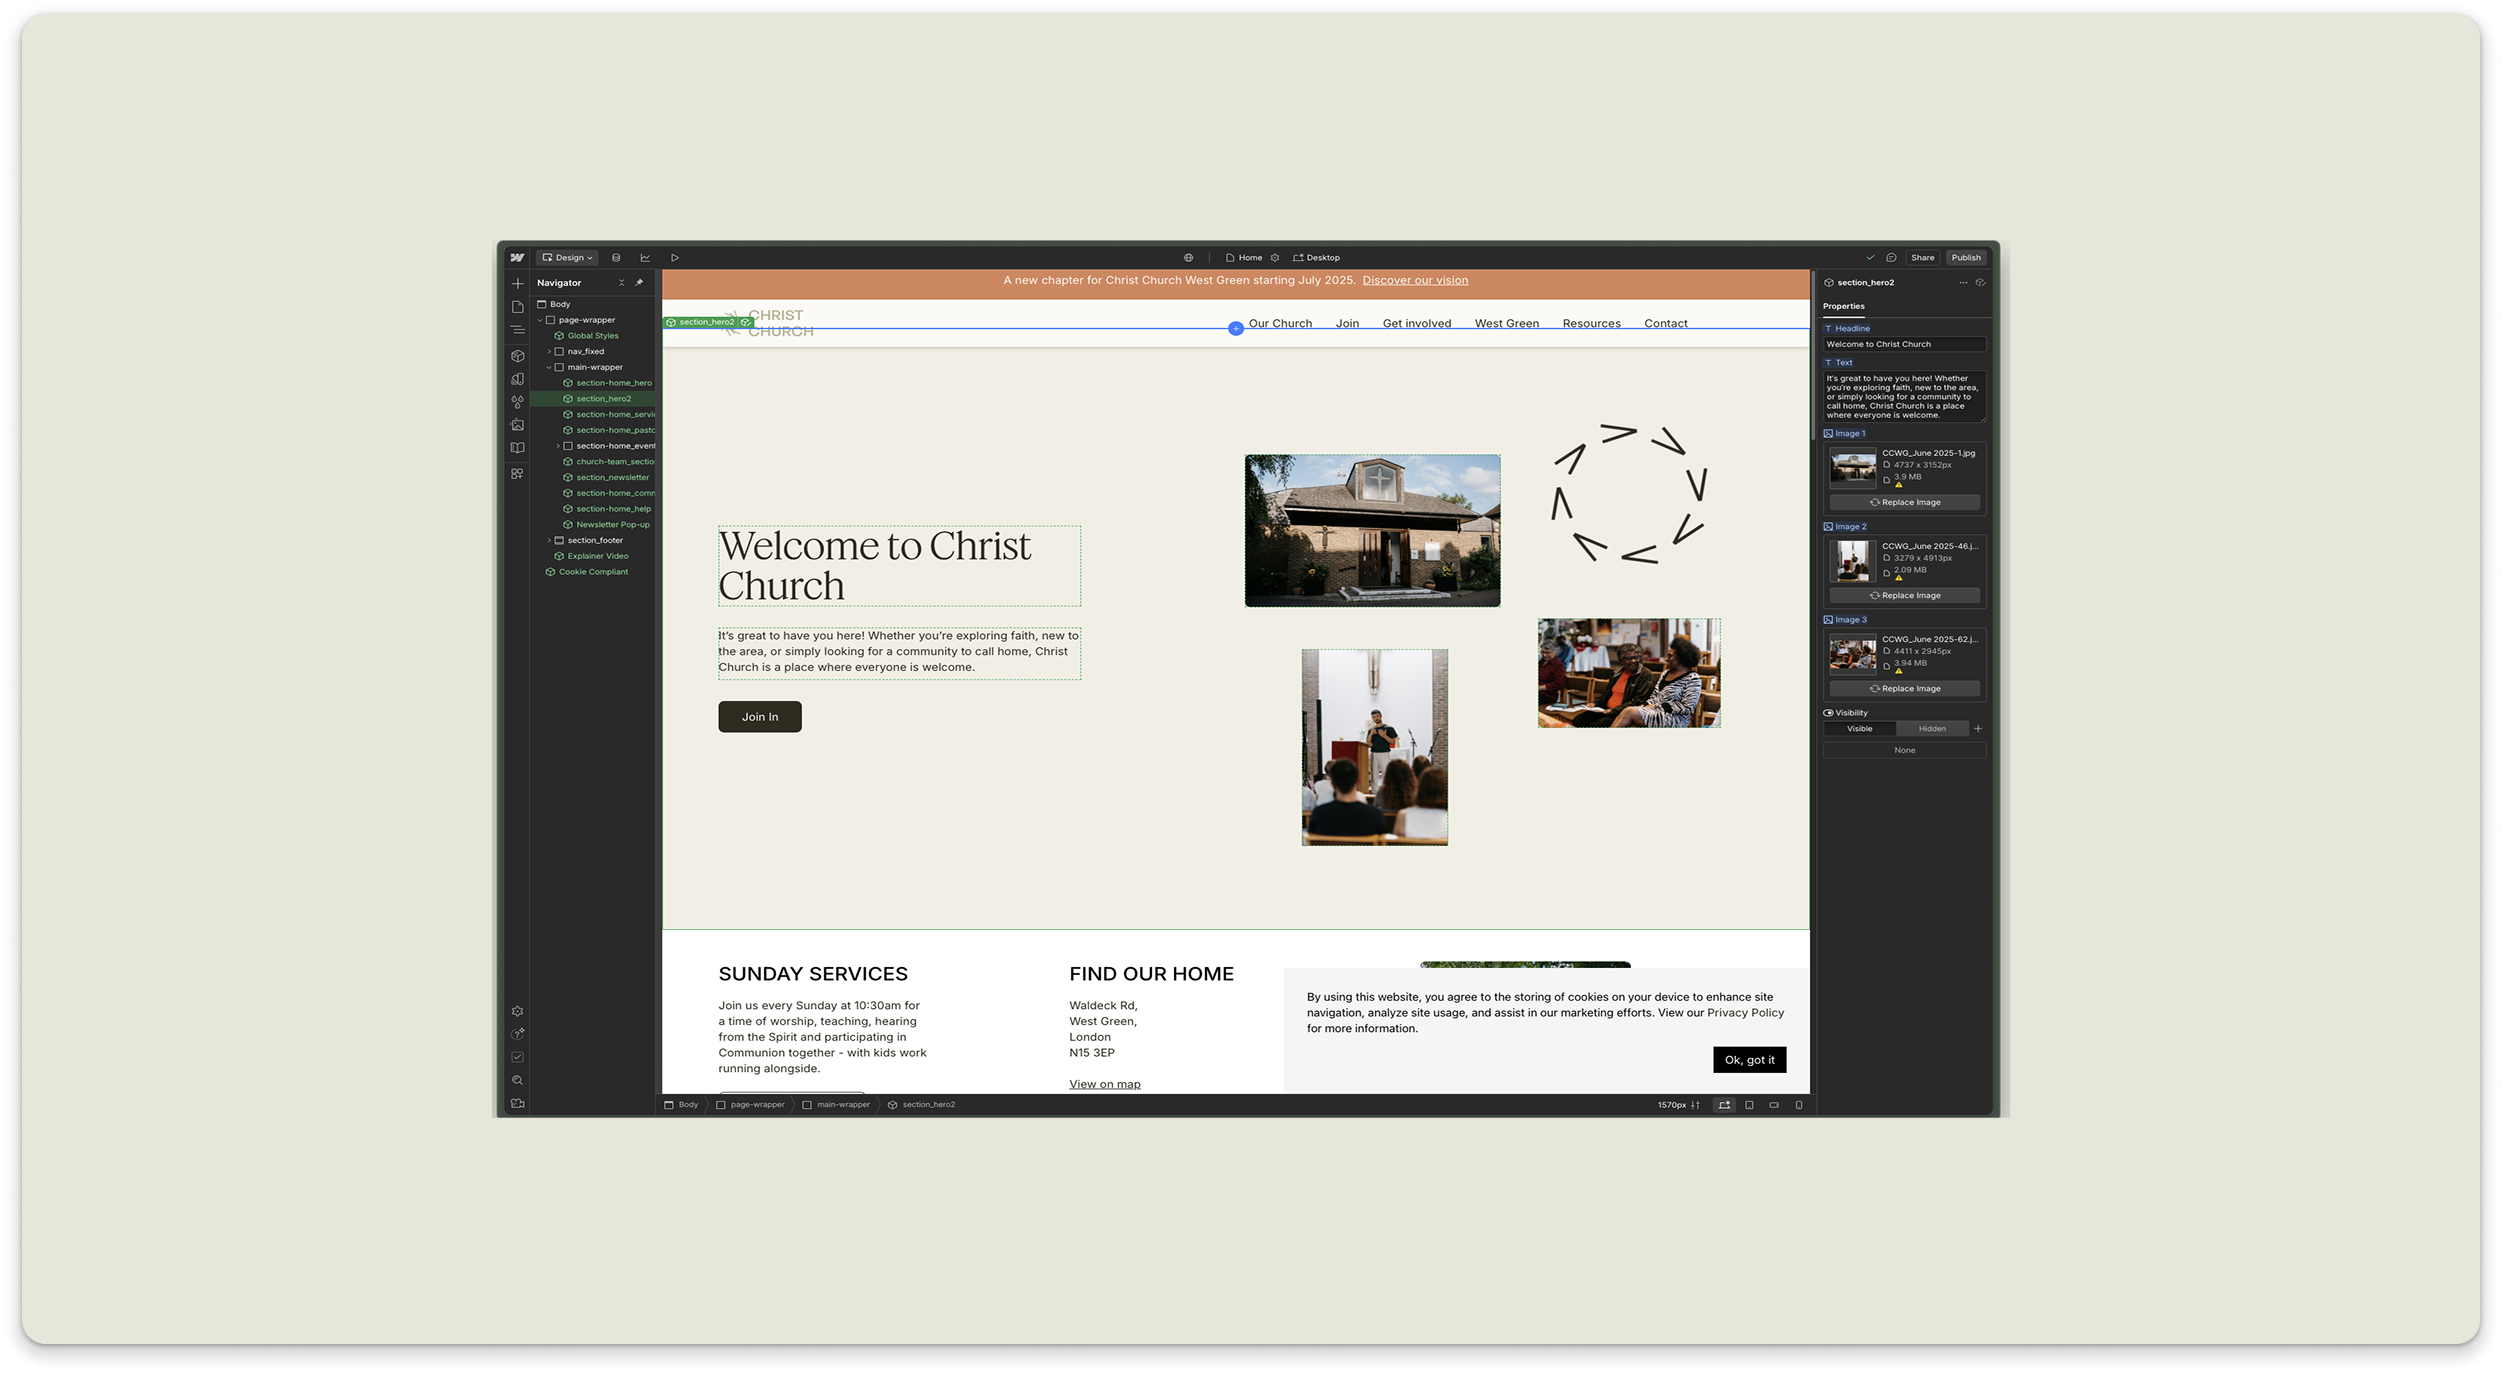Open the Apps panel icon
Viewport: 2503px width, 1374px height.
click(x=517, y=473)
